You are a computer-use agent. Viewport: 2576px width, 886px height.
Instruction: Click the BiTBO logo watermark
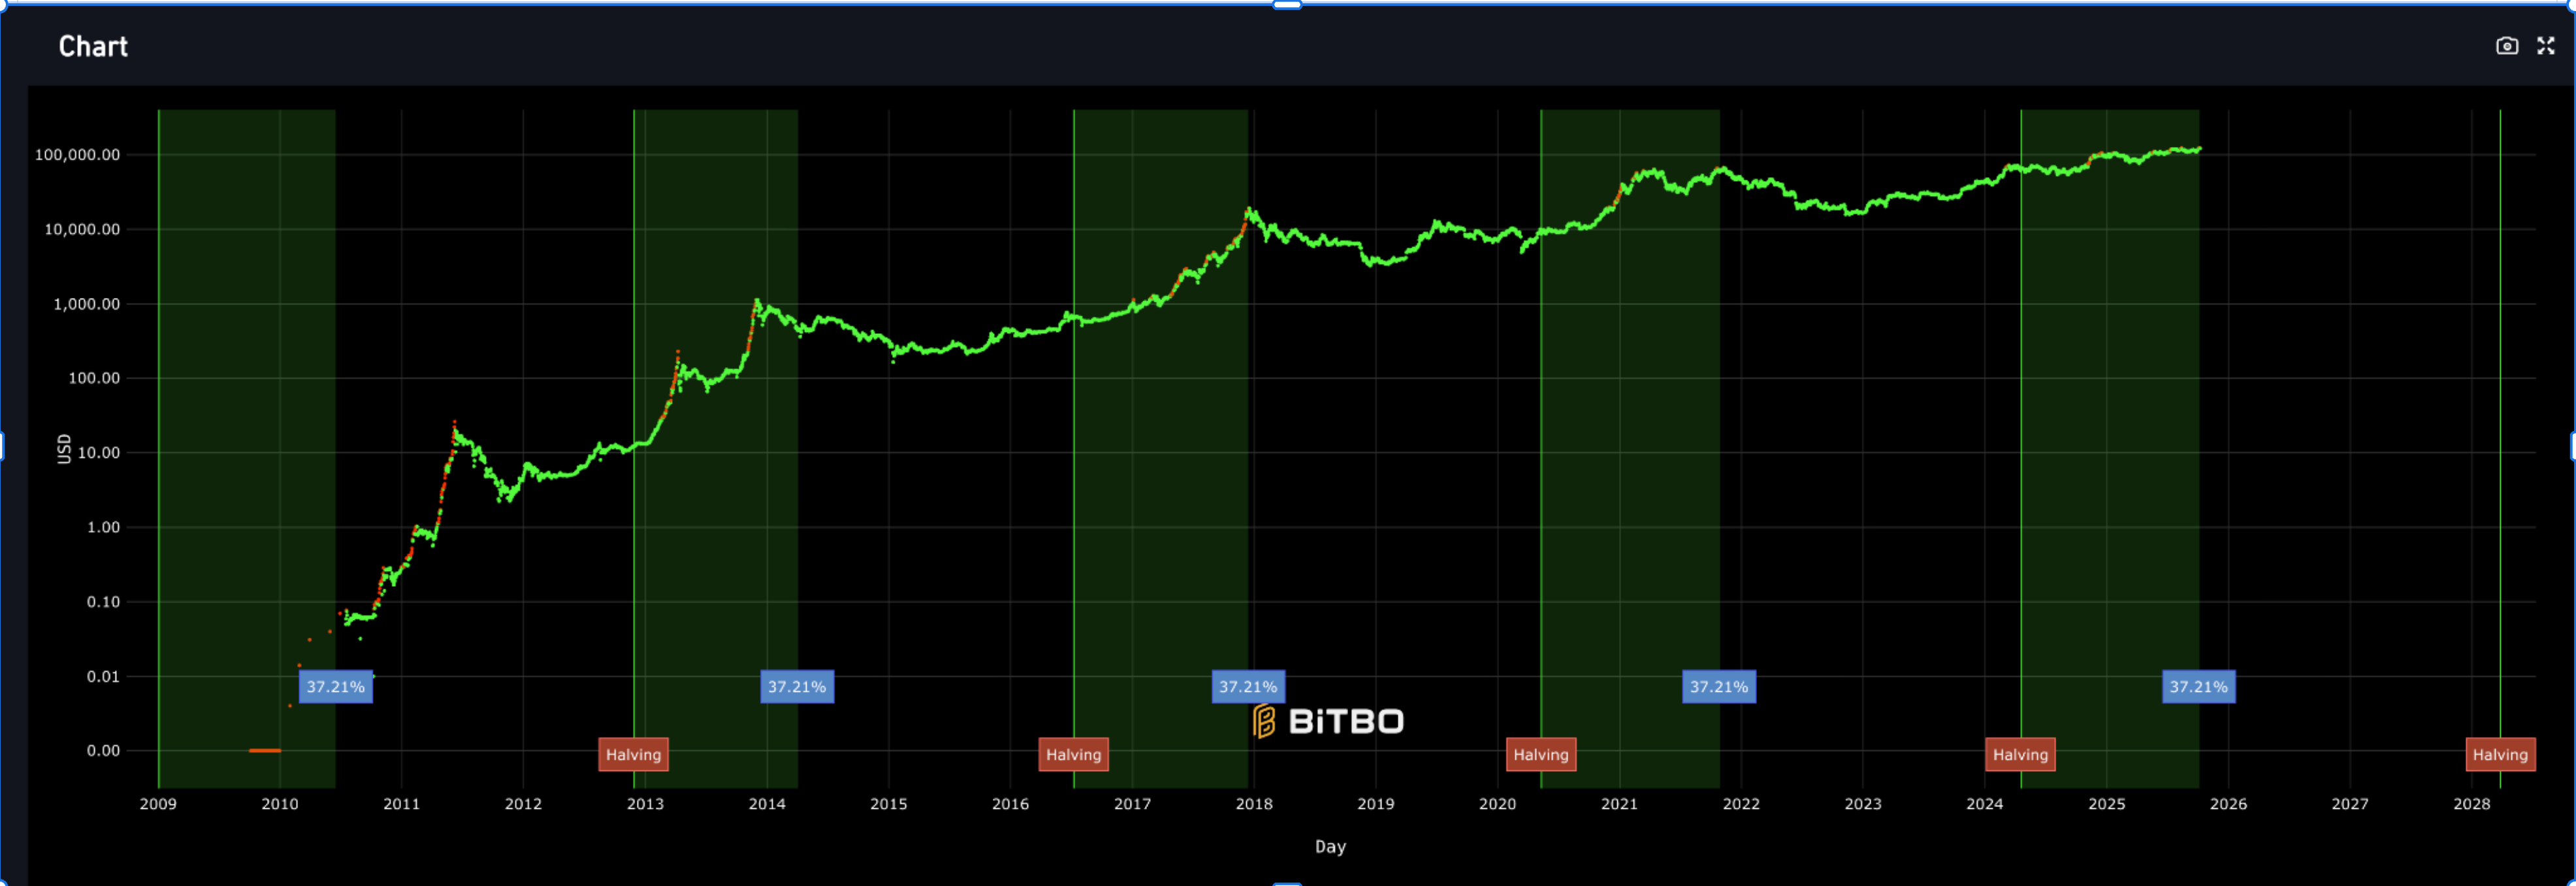(1328, 721)
